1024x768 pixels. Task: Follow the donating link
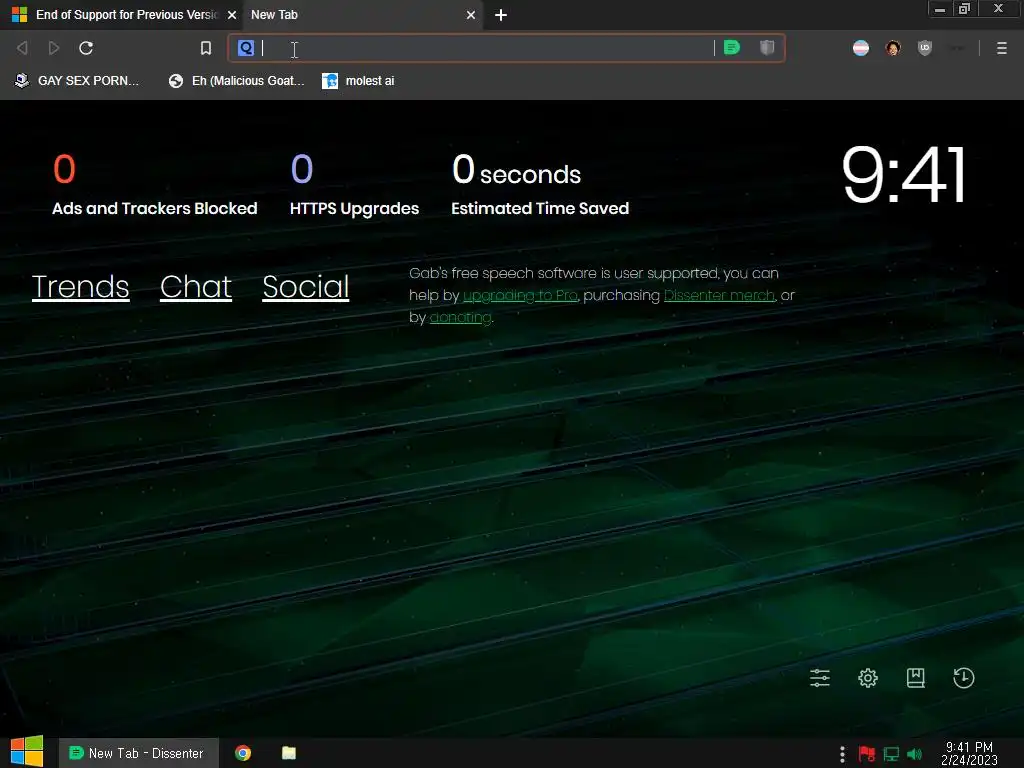tap(460, 317)
